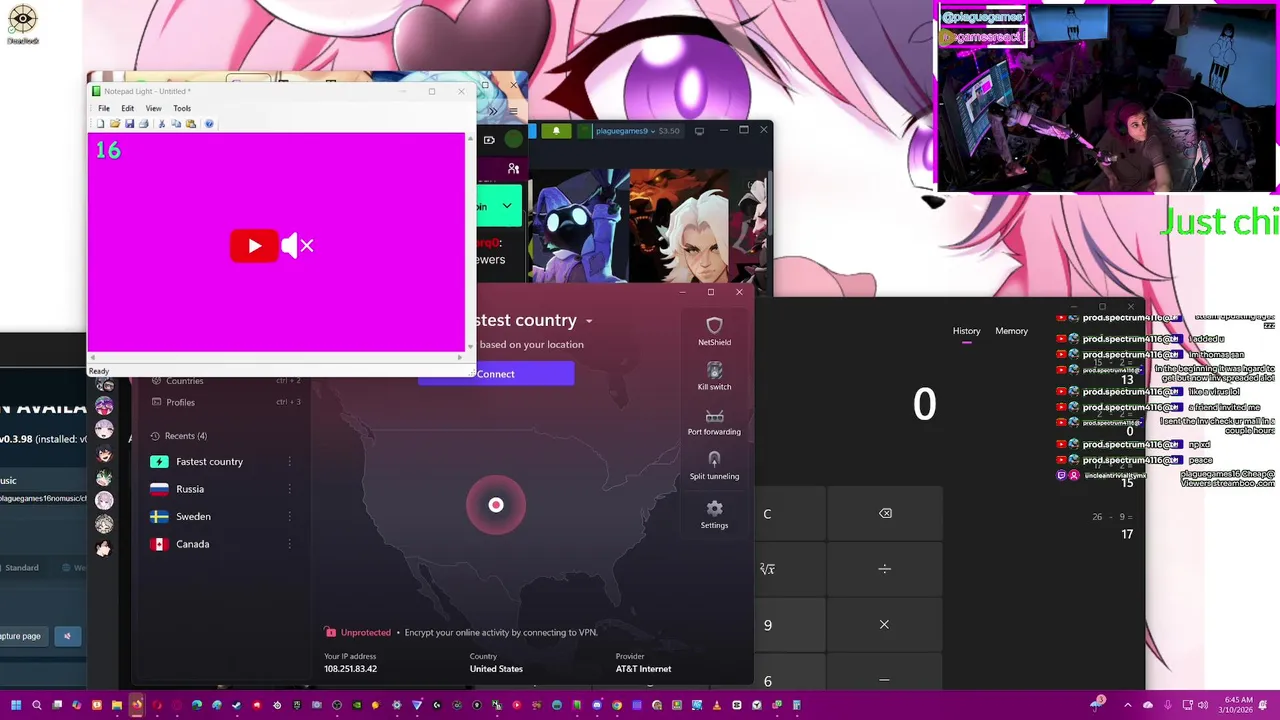Click the C clear button in Calculator

click(767, 514)
